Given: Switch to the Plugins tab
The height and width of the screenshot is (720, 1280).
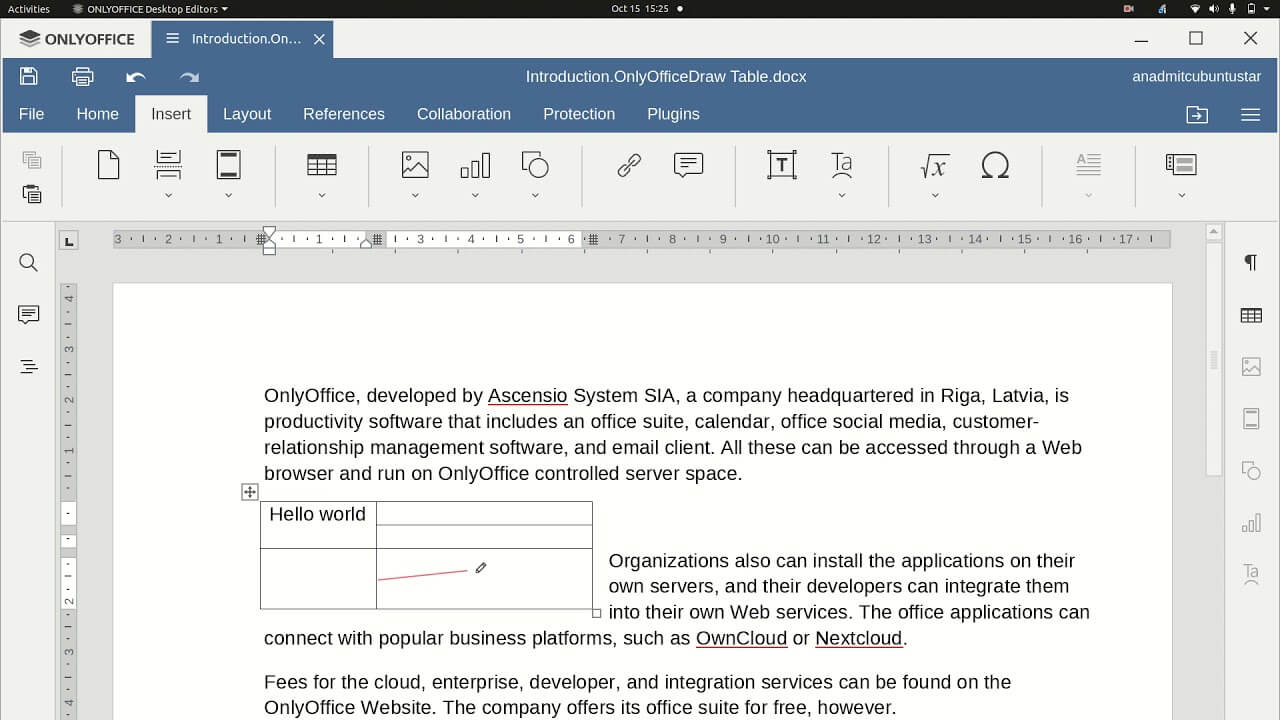Looking at the screenshot, I should pos(673,114).
